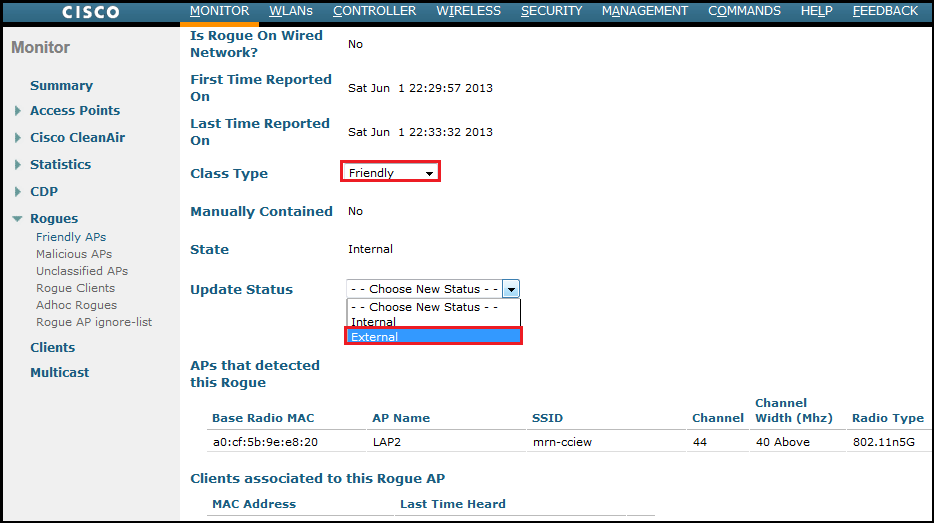The height and width of the screenshot is (523, 934).
Task: Expand the Statistics sidebar section
Action: click(60, 165)
